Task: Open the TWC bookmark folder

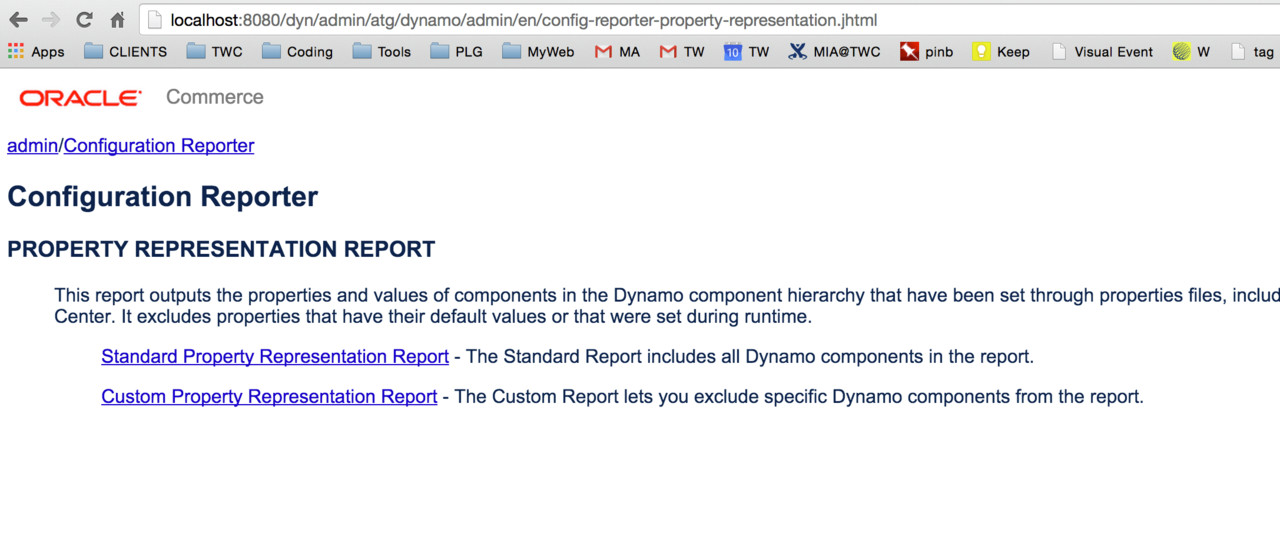Action: pos(215,52)
